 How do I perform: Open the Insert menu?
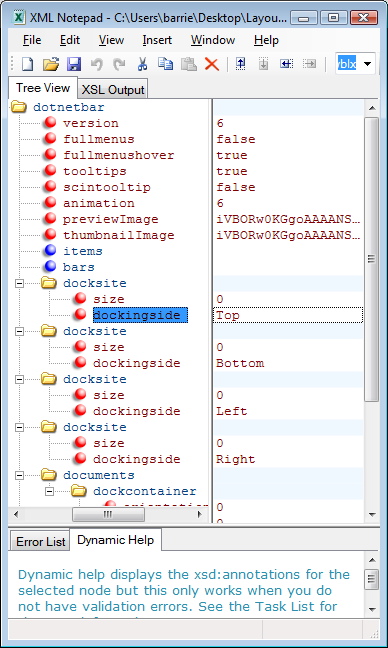pos(157,40)
